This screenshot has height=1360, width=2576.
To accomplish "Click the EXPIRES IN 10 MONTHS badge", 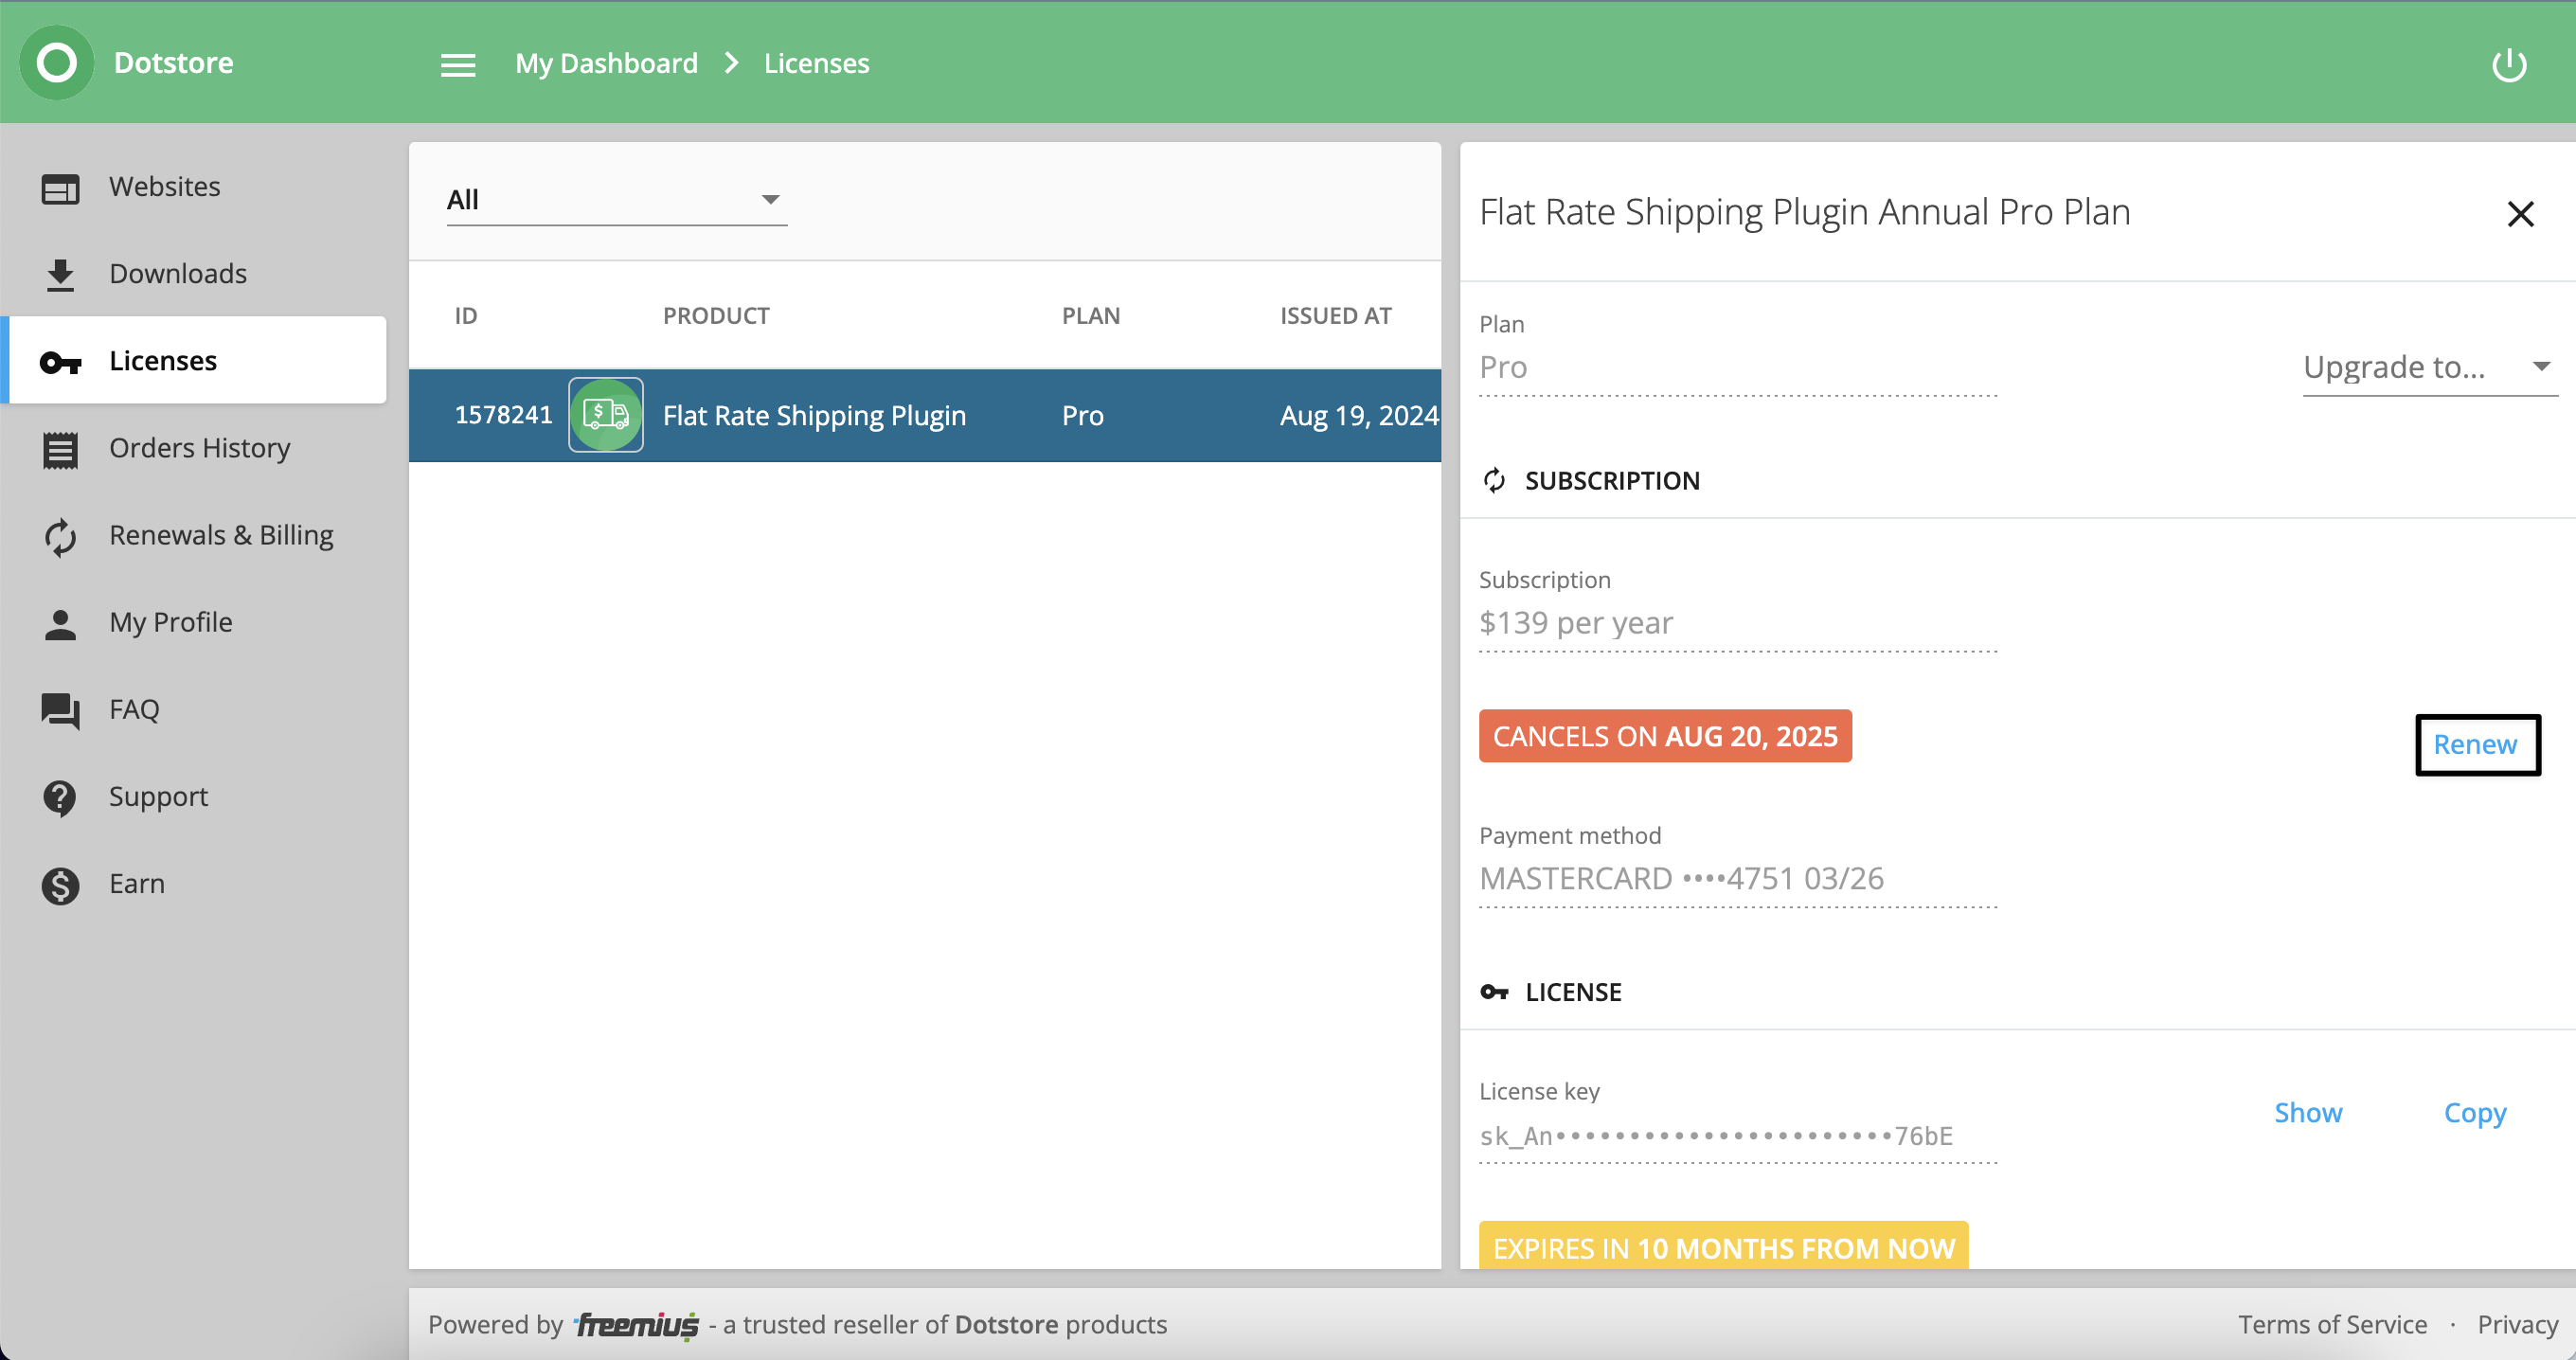I will click(1723, 1246).
